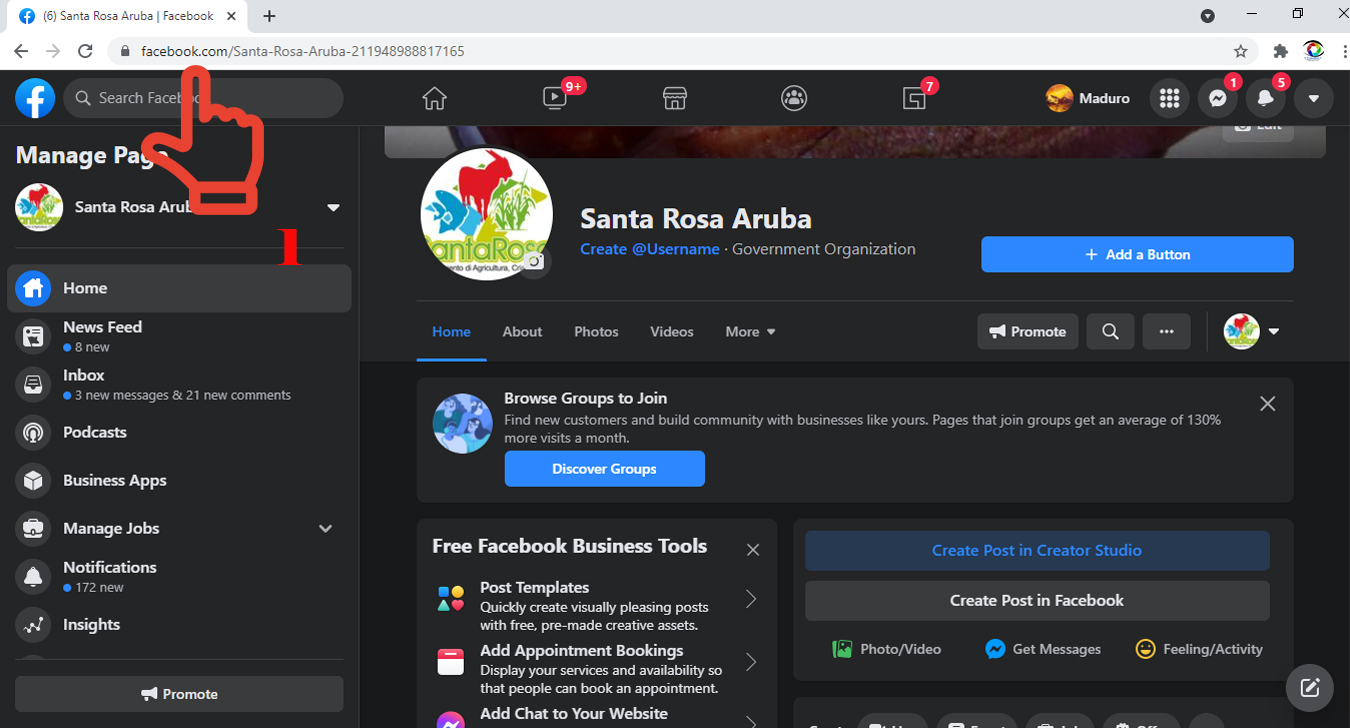This screenshot has width=1350, height=728.
Task: Collapse the Manage Jobs section
Action: coord(325,528)
